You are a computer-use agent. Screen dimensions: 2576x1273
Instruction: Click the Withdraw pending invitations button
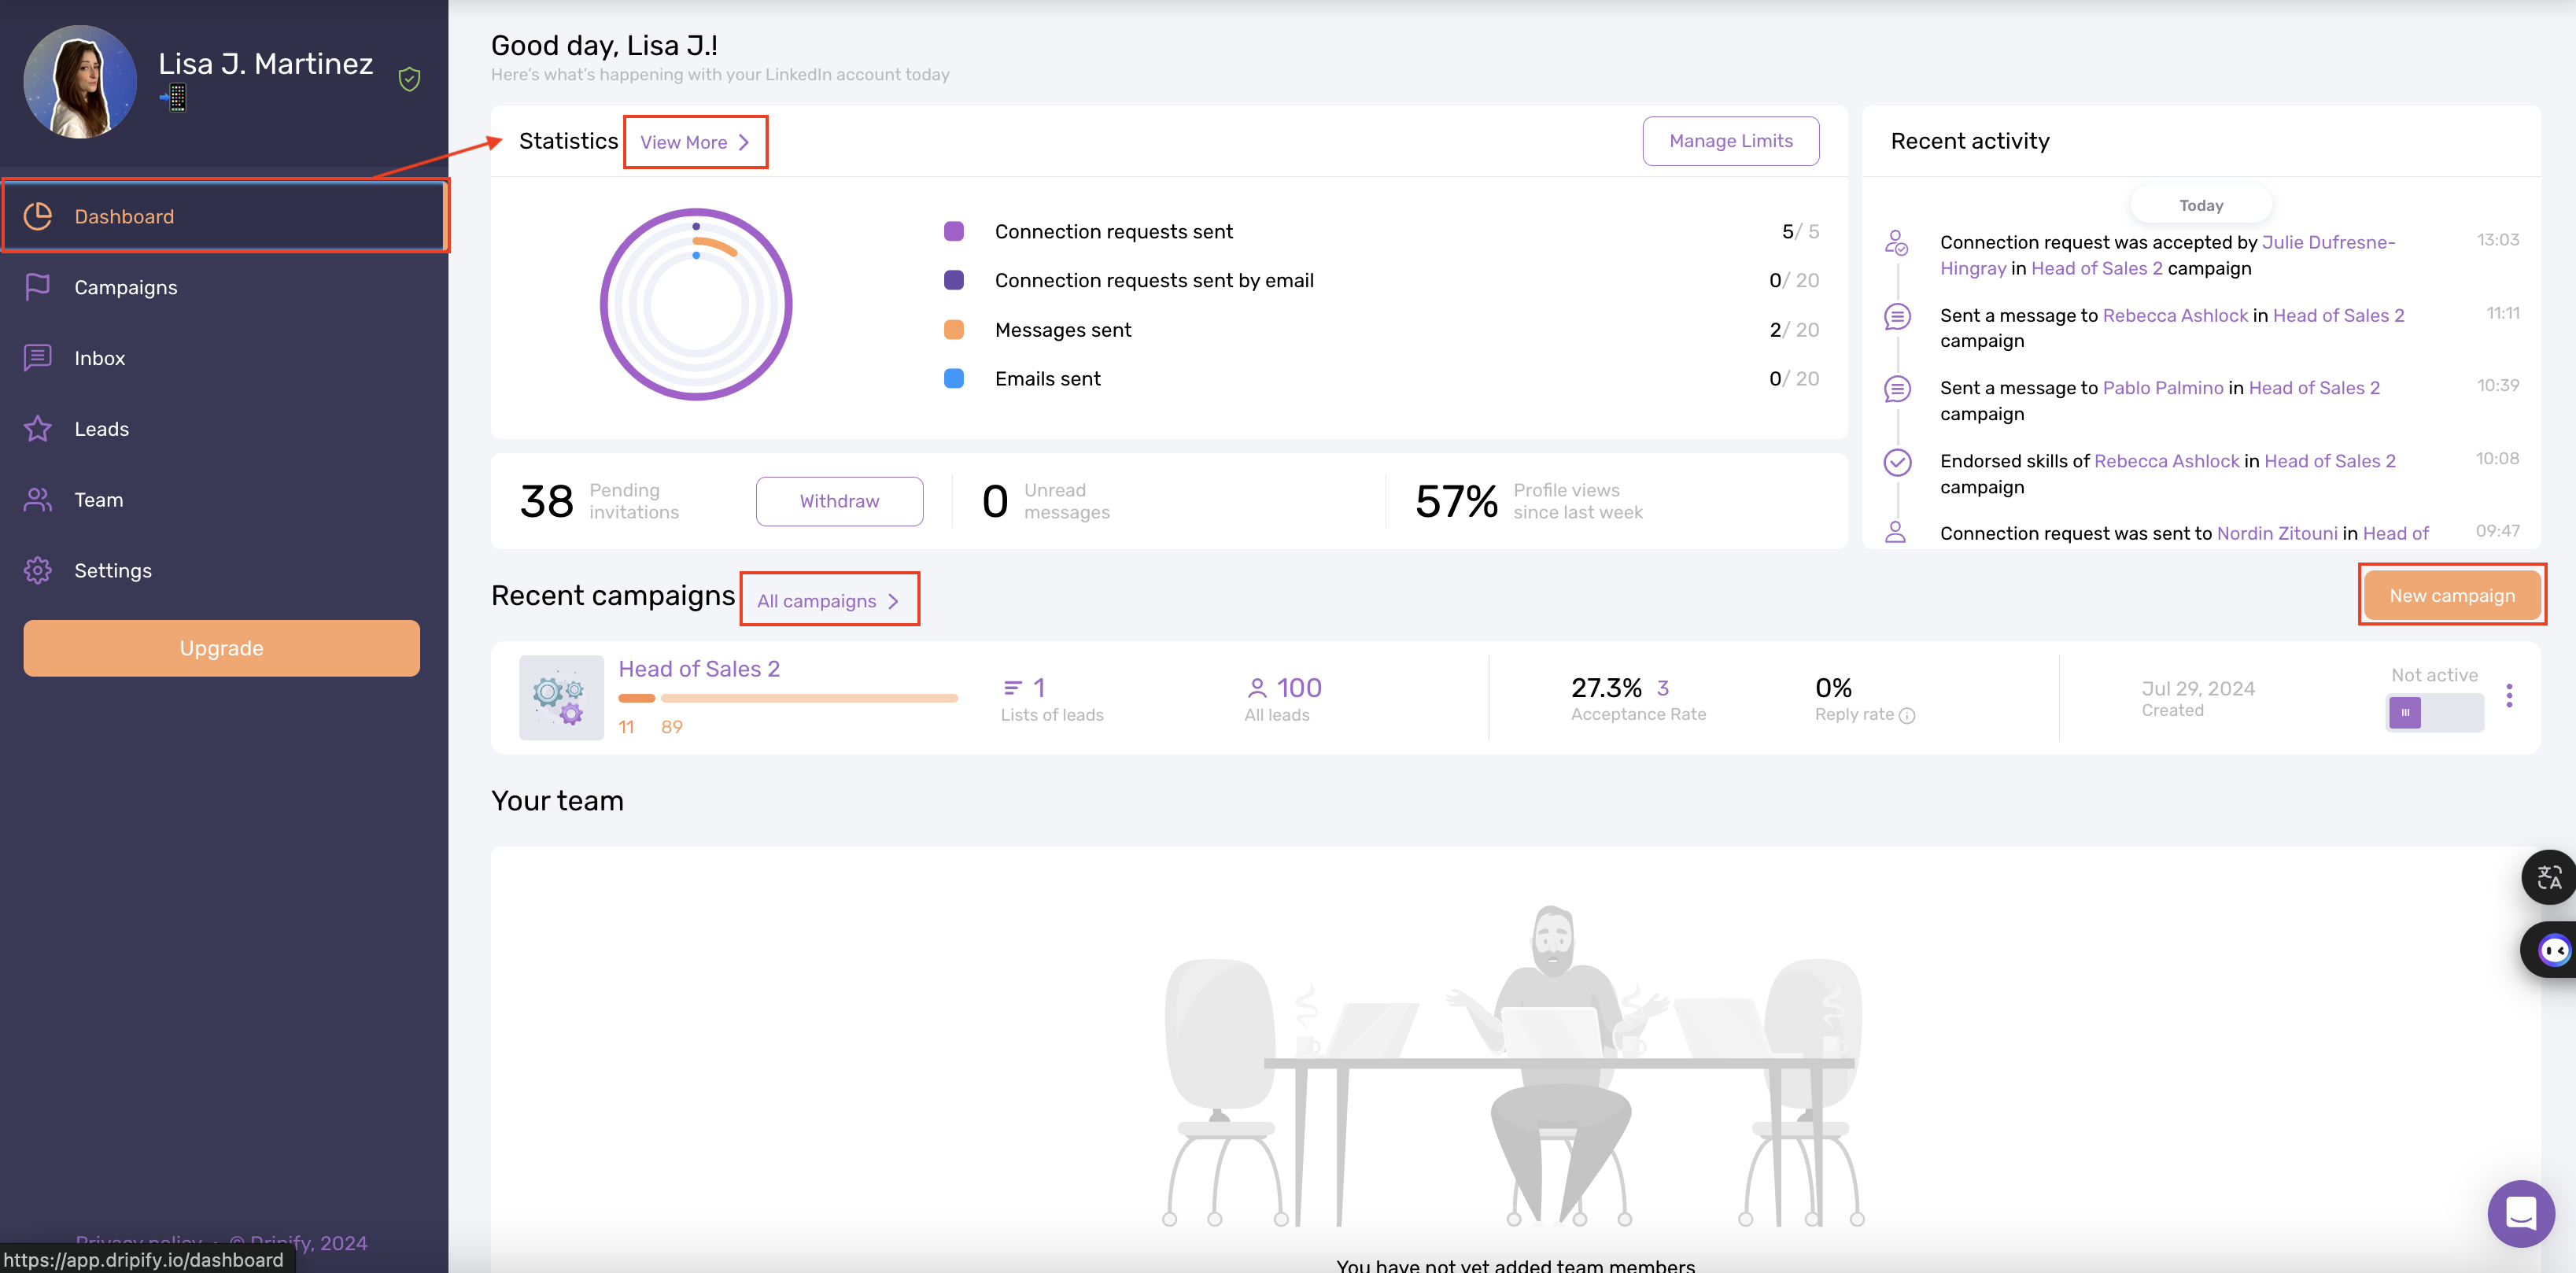pos(838,501)
